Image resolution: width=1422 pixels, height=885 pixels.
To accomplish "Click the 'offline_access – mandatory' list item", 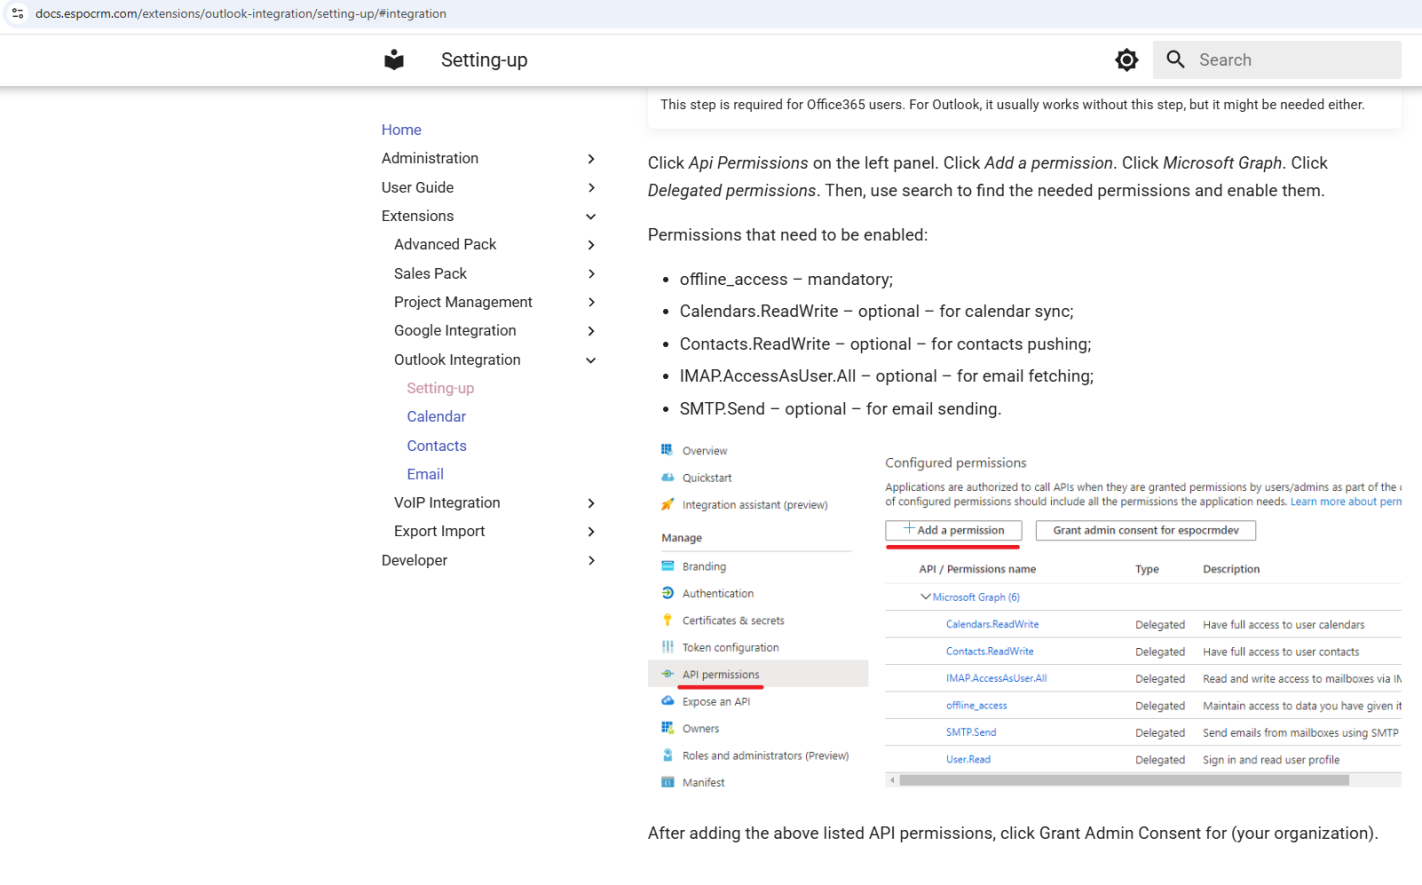I will click(786, 279).
